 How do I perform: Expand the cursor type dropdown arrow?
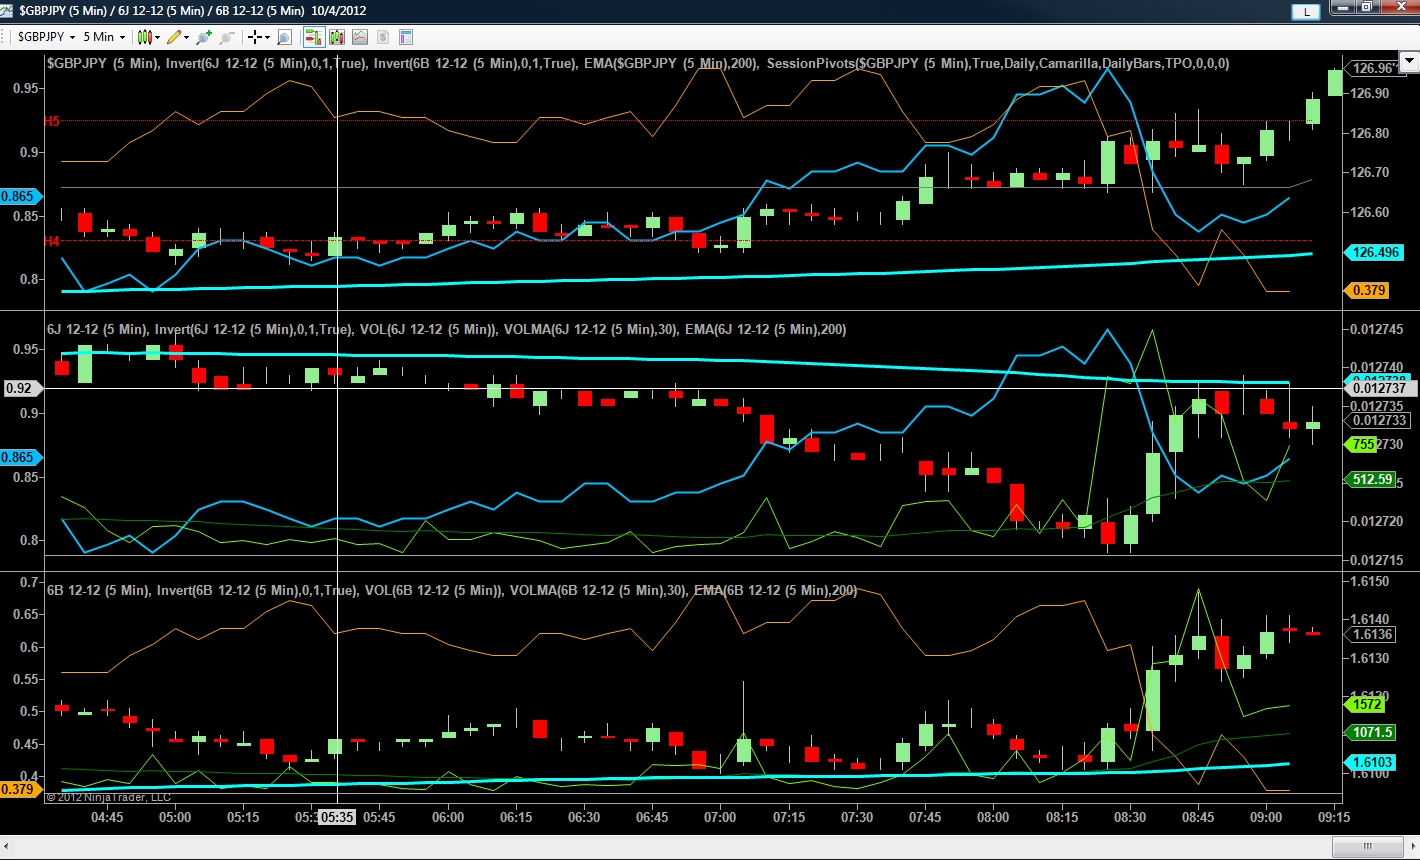[x=268, y=37]
